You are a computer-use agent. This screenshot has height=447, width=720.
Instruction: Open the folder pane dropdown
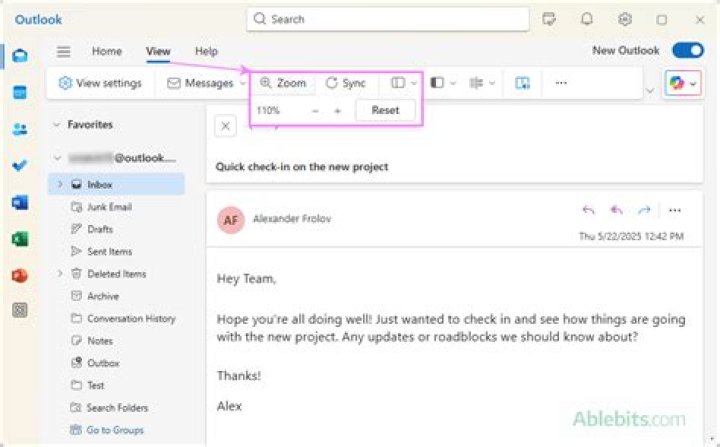click(x=443, y=83)
